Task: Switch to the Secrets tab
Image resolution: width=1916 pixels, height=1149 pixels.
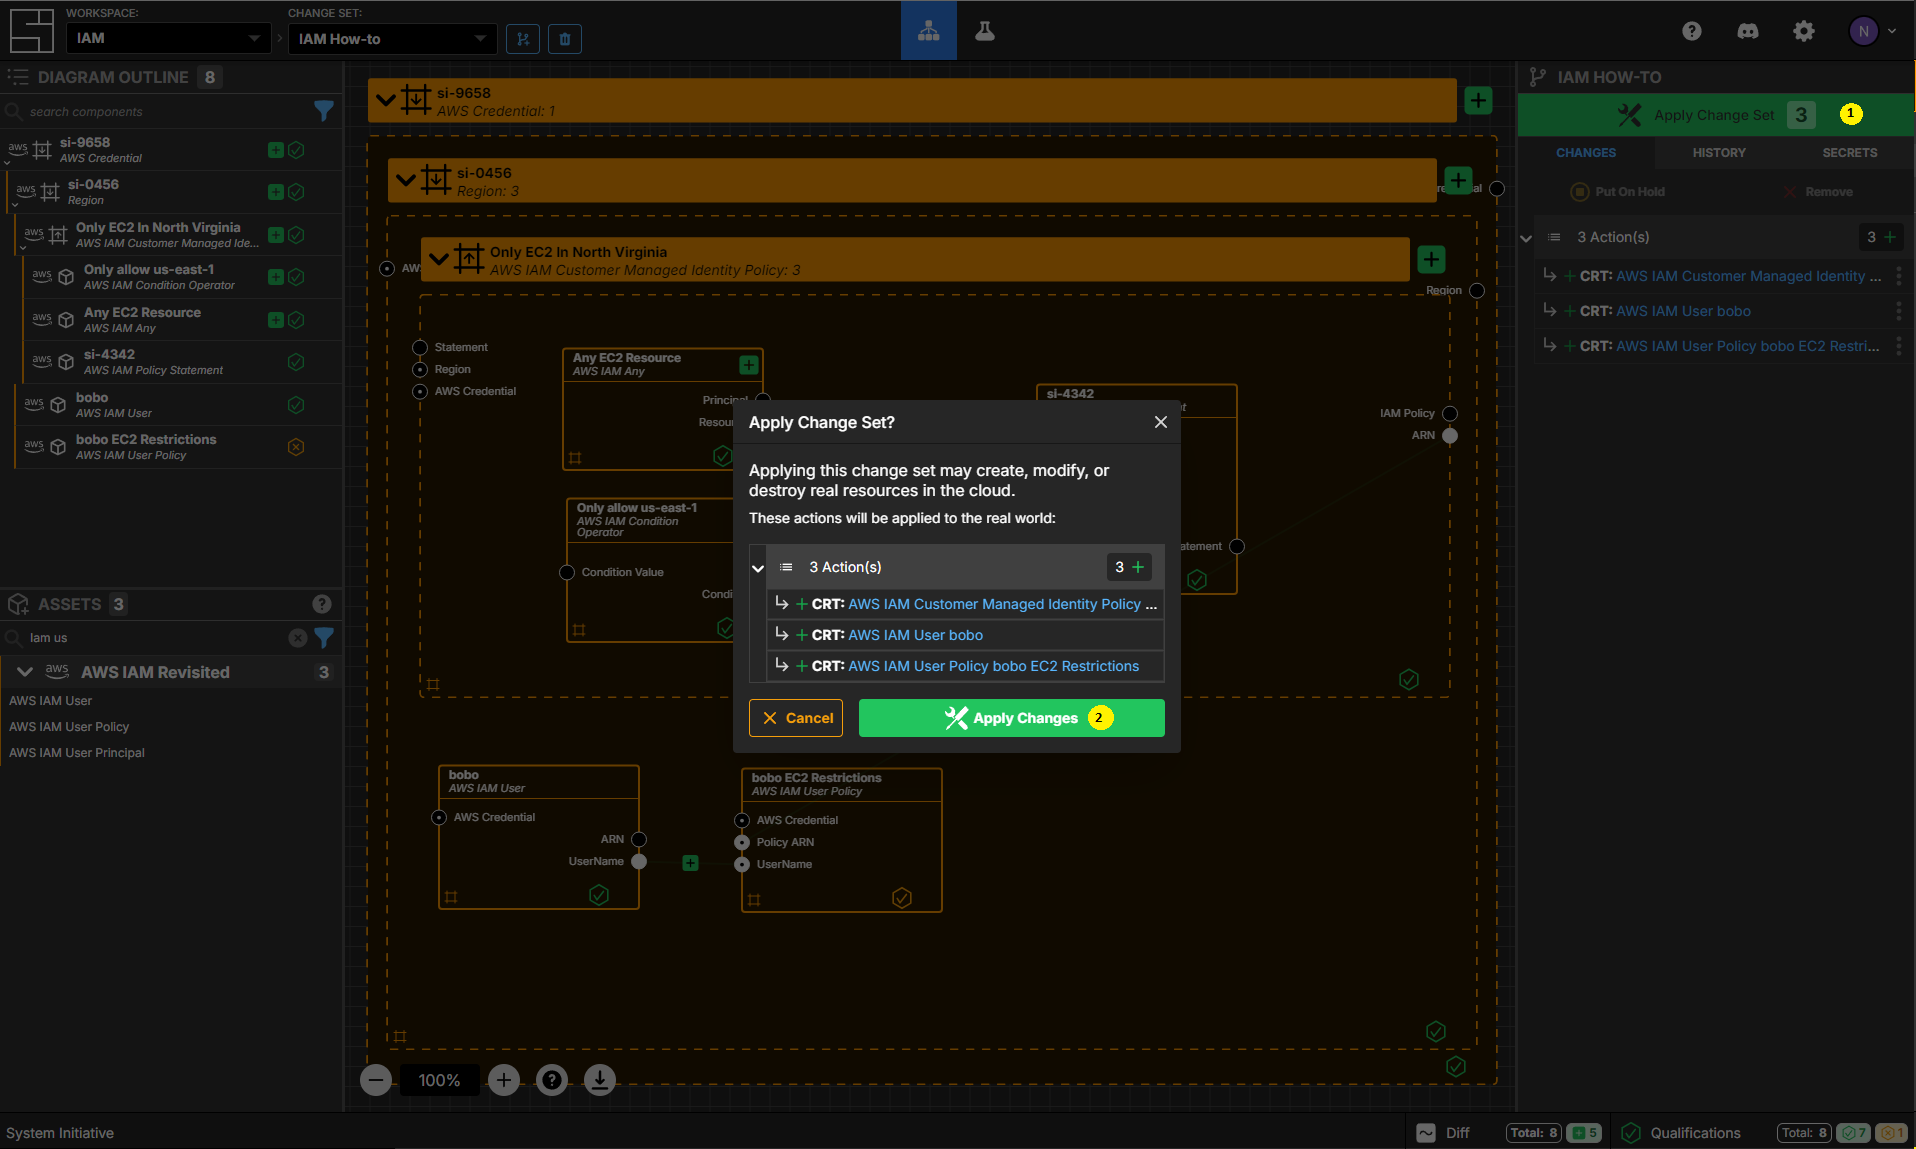Action: (x=1850, y=153)
